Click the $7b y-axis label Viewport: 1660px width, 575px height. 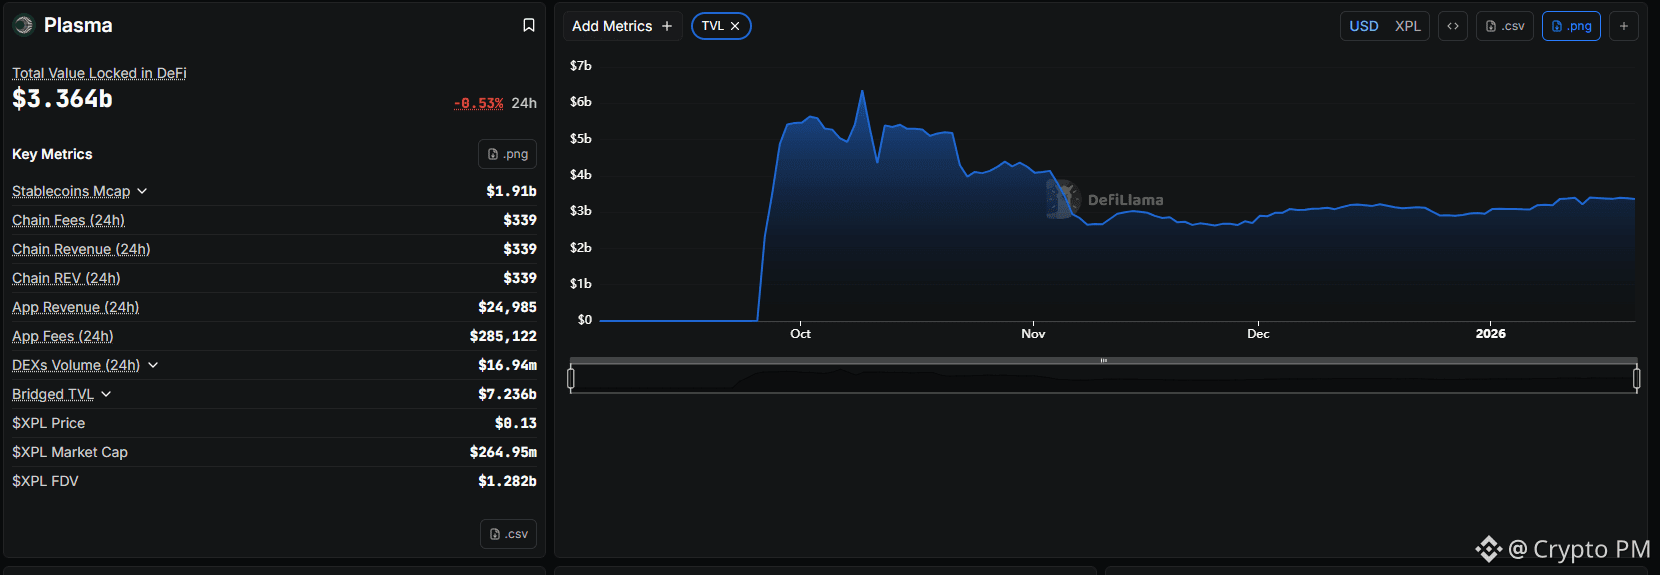581,66
